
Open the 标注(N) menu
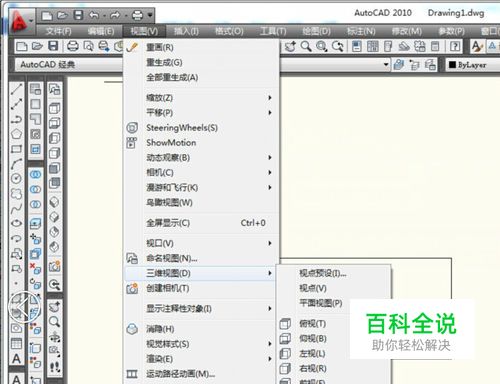(x=361, y=31)
